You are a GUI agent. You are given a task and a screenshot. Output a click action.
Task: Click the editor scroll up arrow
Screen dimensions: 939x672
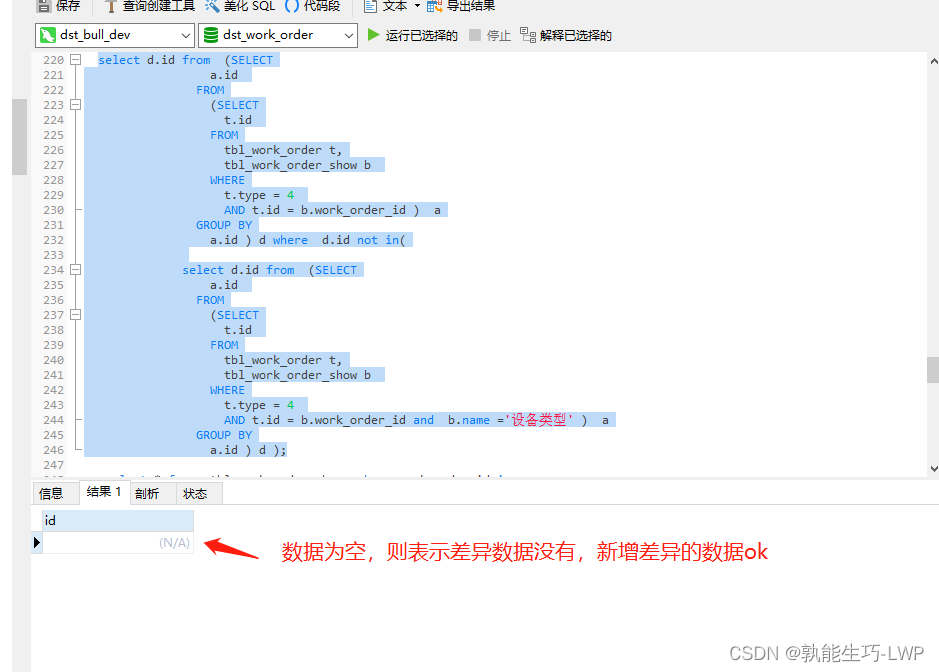tap(934, 61)
